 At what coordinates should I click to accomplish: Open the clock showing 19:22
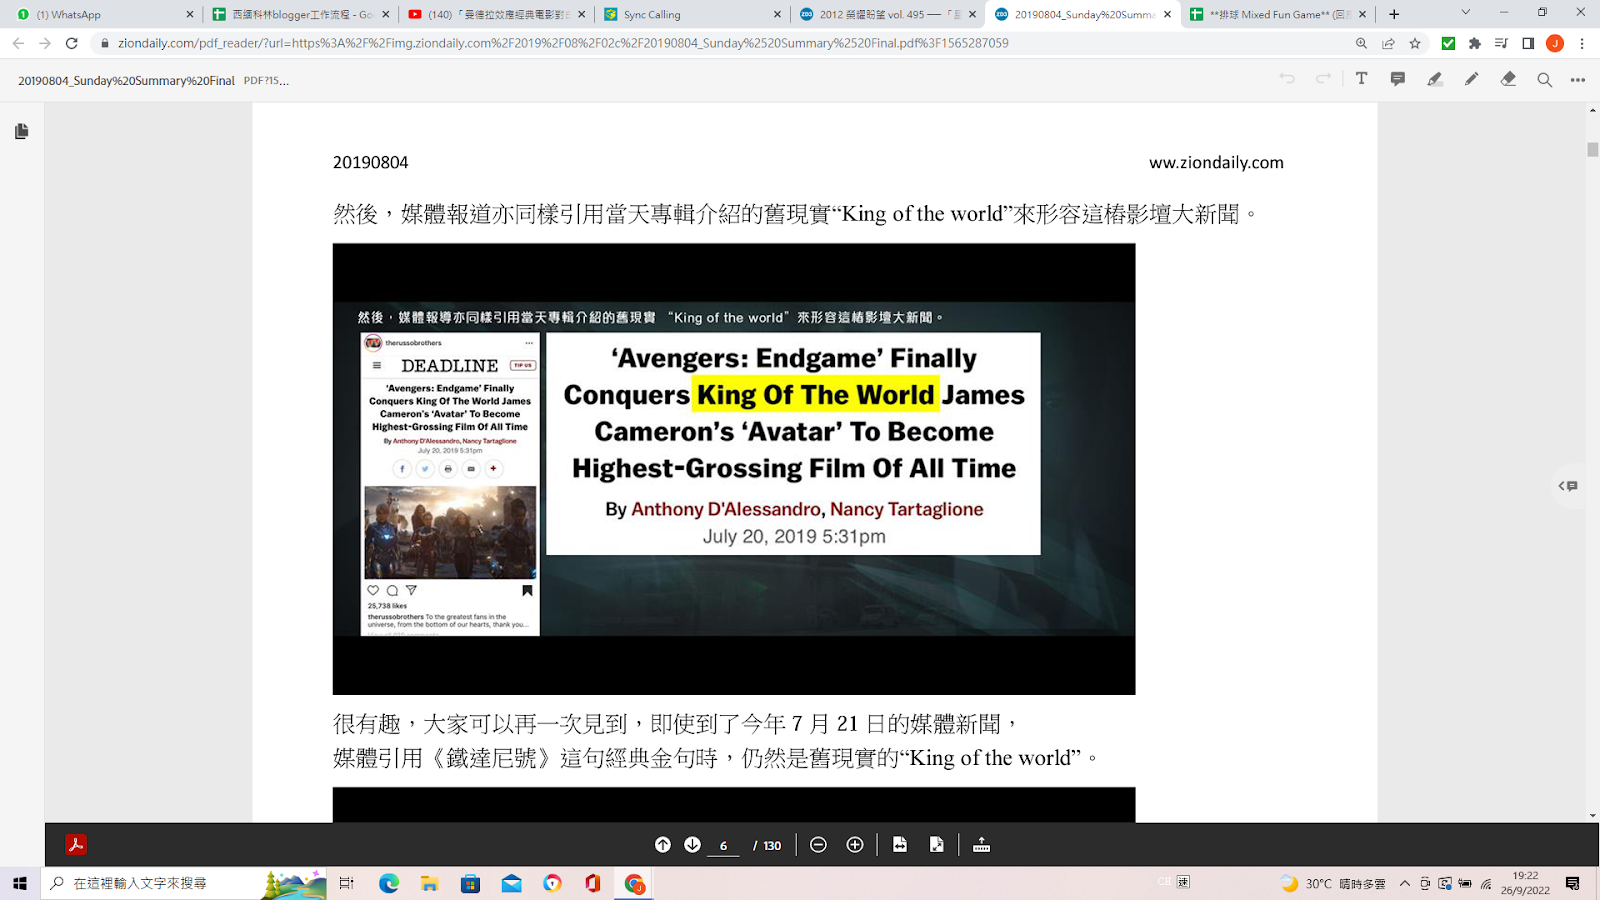point(1525,883)
